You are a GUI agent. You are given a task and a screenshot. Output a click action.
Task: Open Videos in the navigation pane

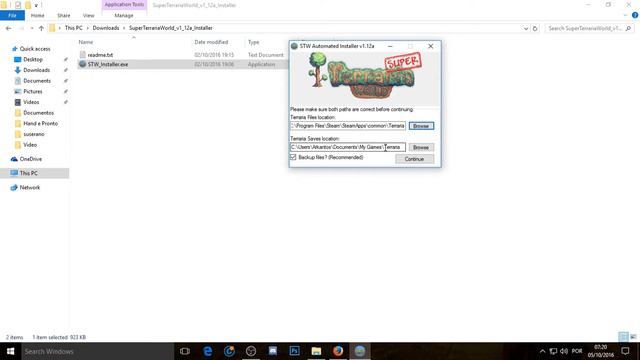[x=31, y=102]
